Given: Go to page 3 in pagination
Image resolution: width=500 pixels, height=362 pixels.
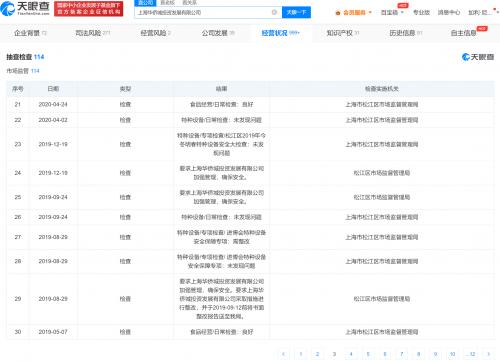Looking at the screenshot, I should [x=334, y=354].
